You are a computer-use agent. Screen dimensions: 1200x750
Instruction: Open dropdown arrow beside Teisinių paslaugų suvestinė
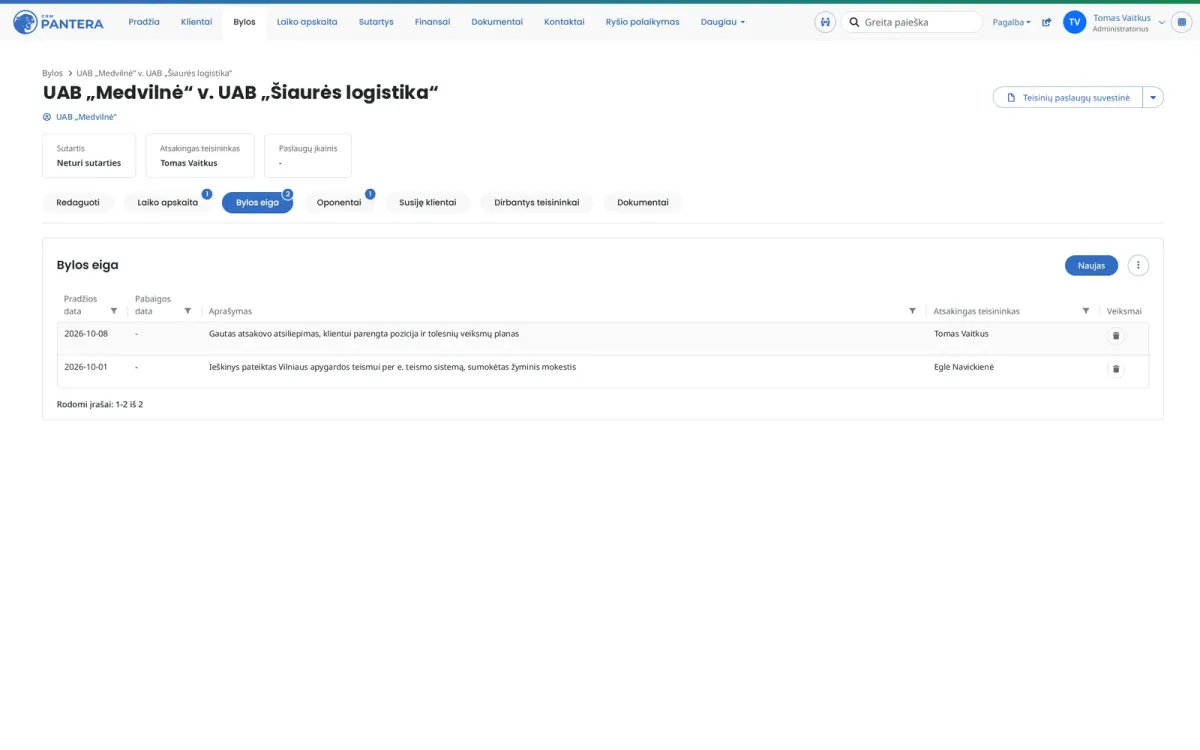pos(1153,97)
